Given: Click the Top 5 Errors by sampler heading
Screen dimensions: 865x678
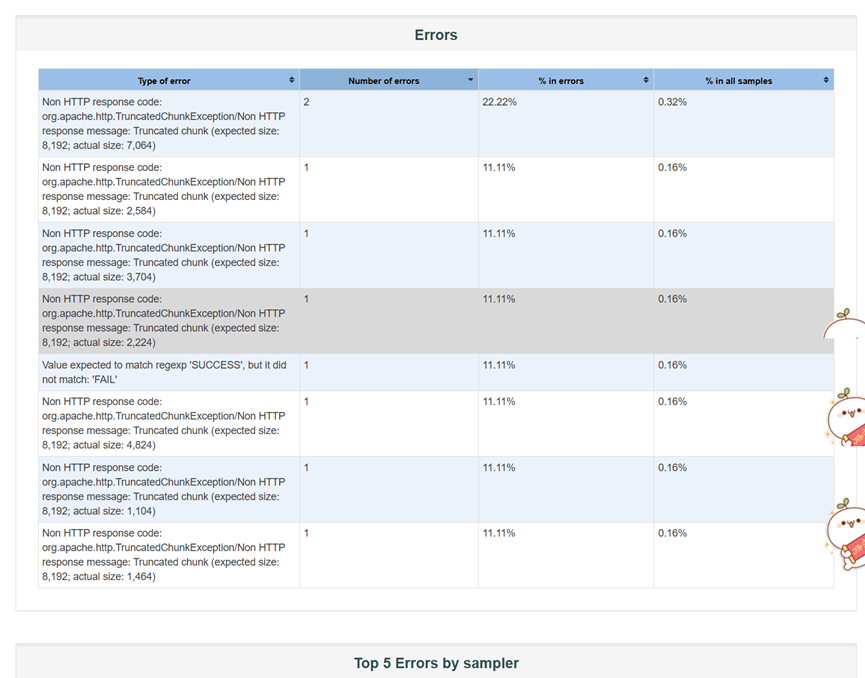Looking at the screenshot, I should [x=436, y=663].
